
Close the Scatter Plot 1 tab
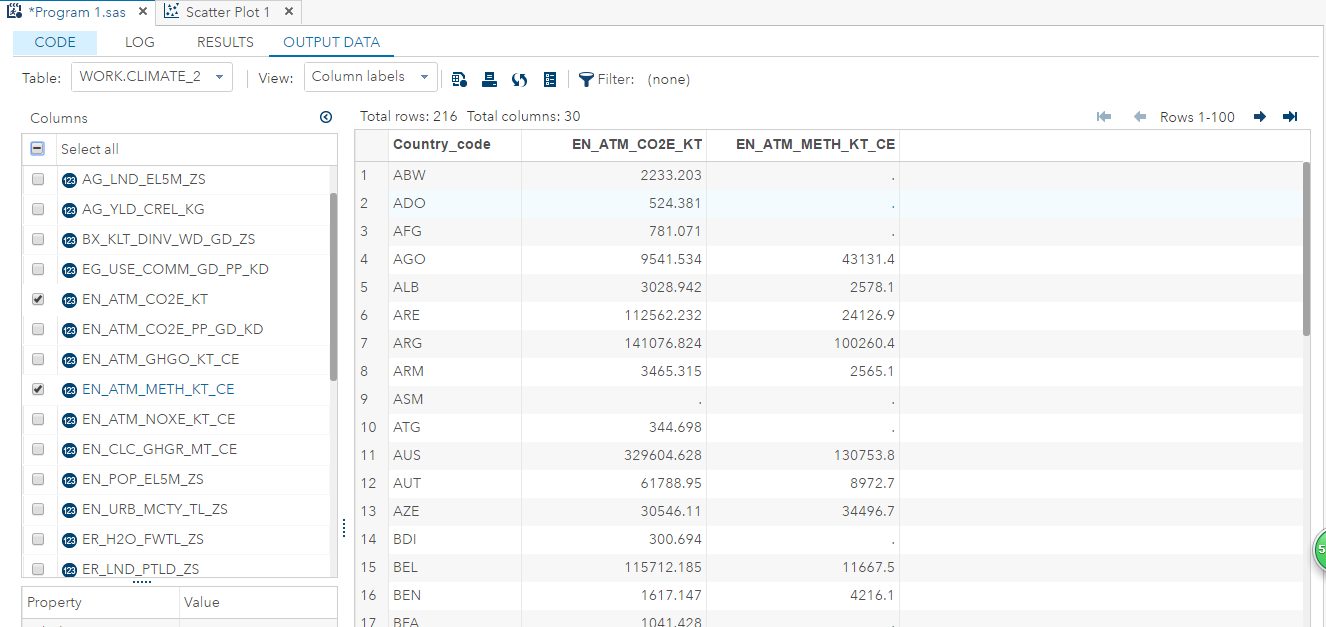point(289,12)
